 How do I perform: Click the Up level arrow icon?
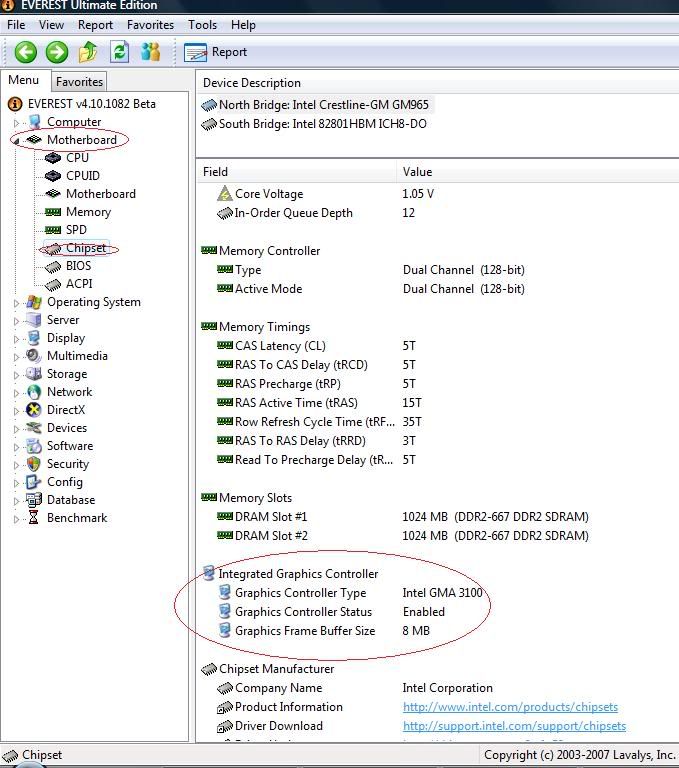[88, 52]
